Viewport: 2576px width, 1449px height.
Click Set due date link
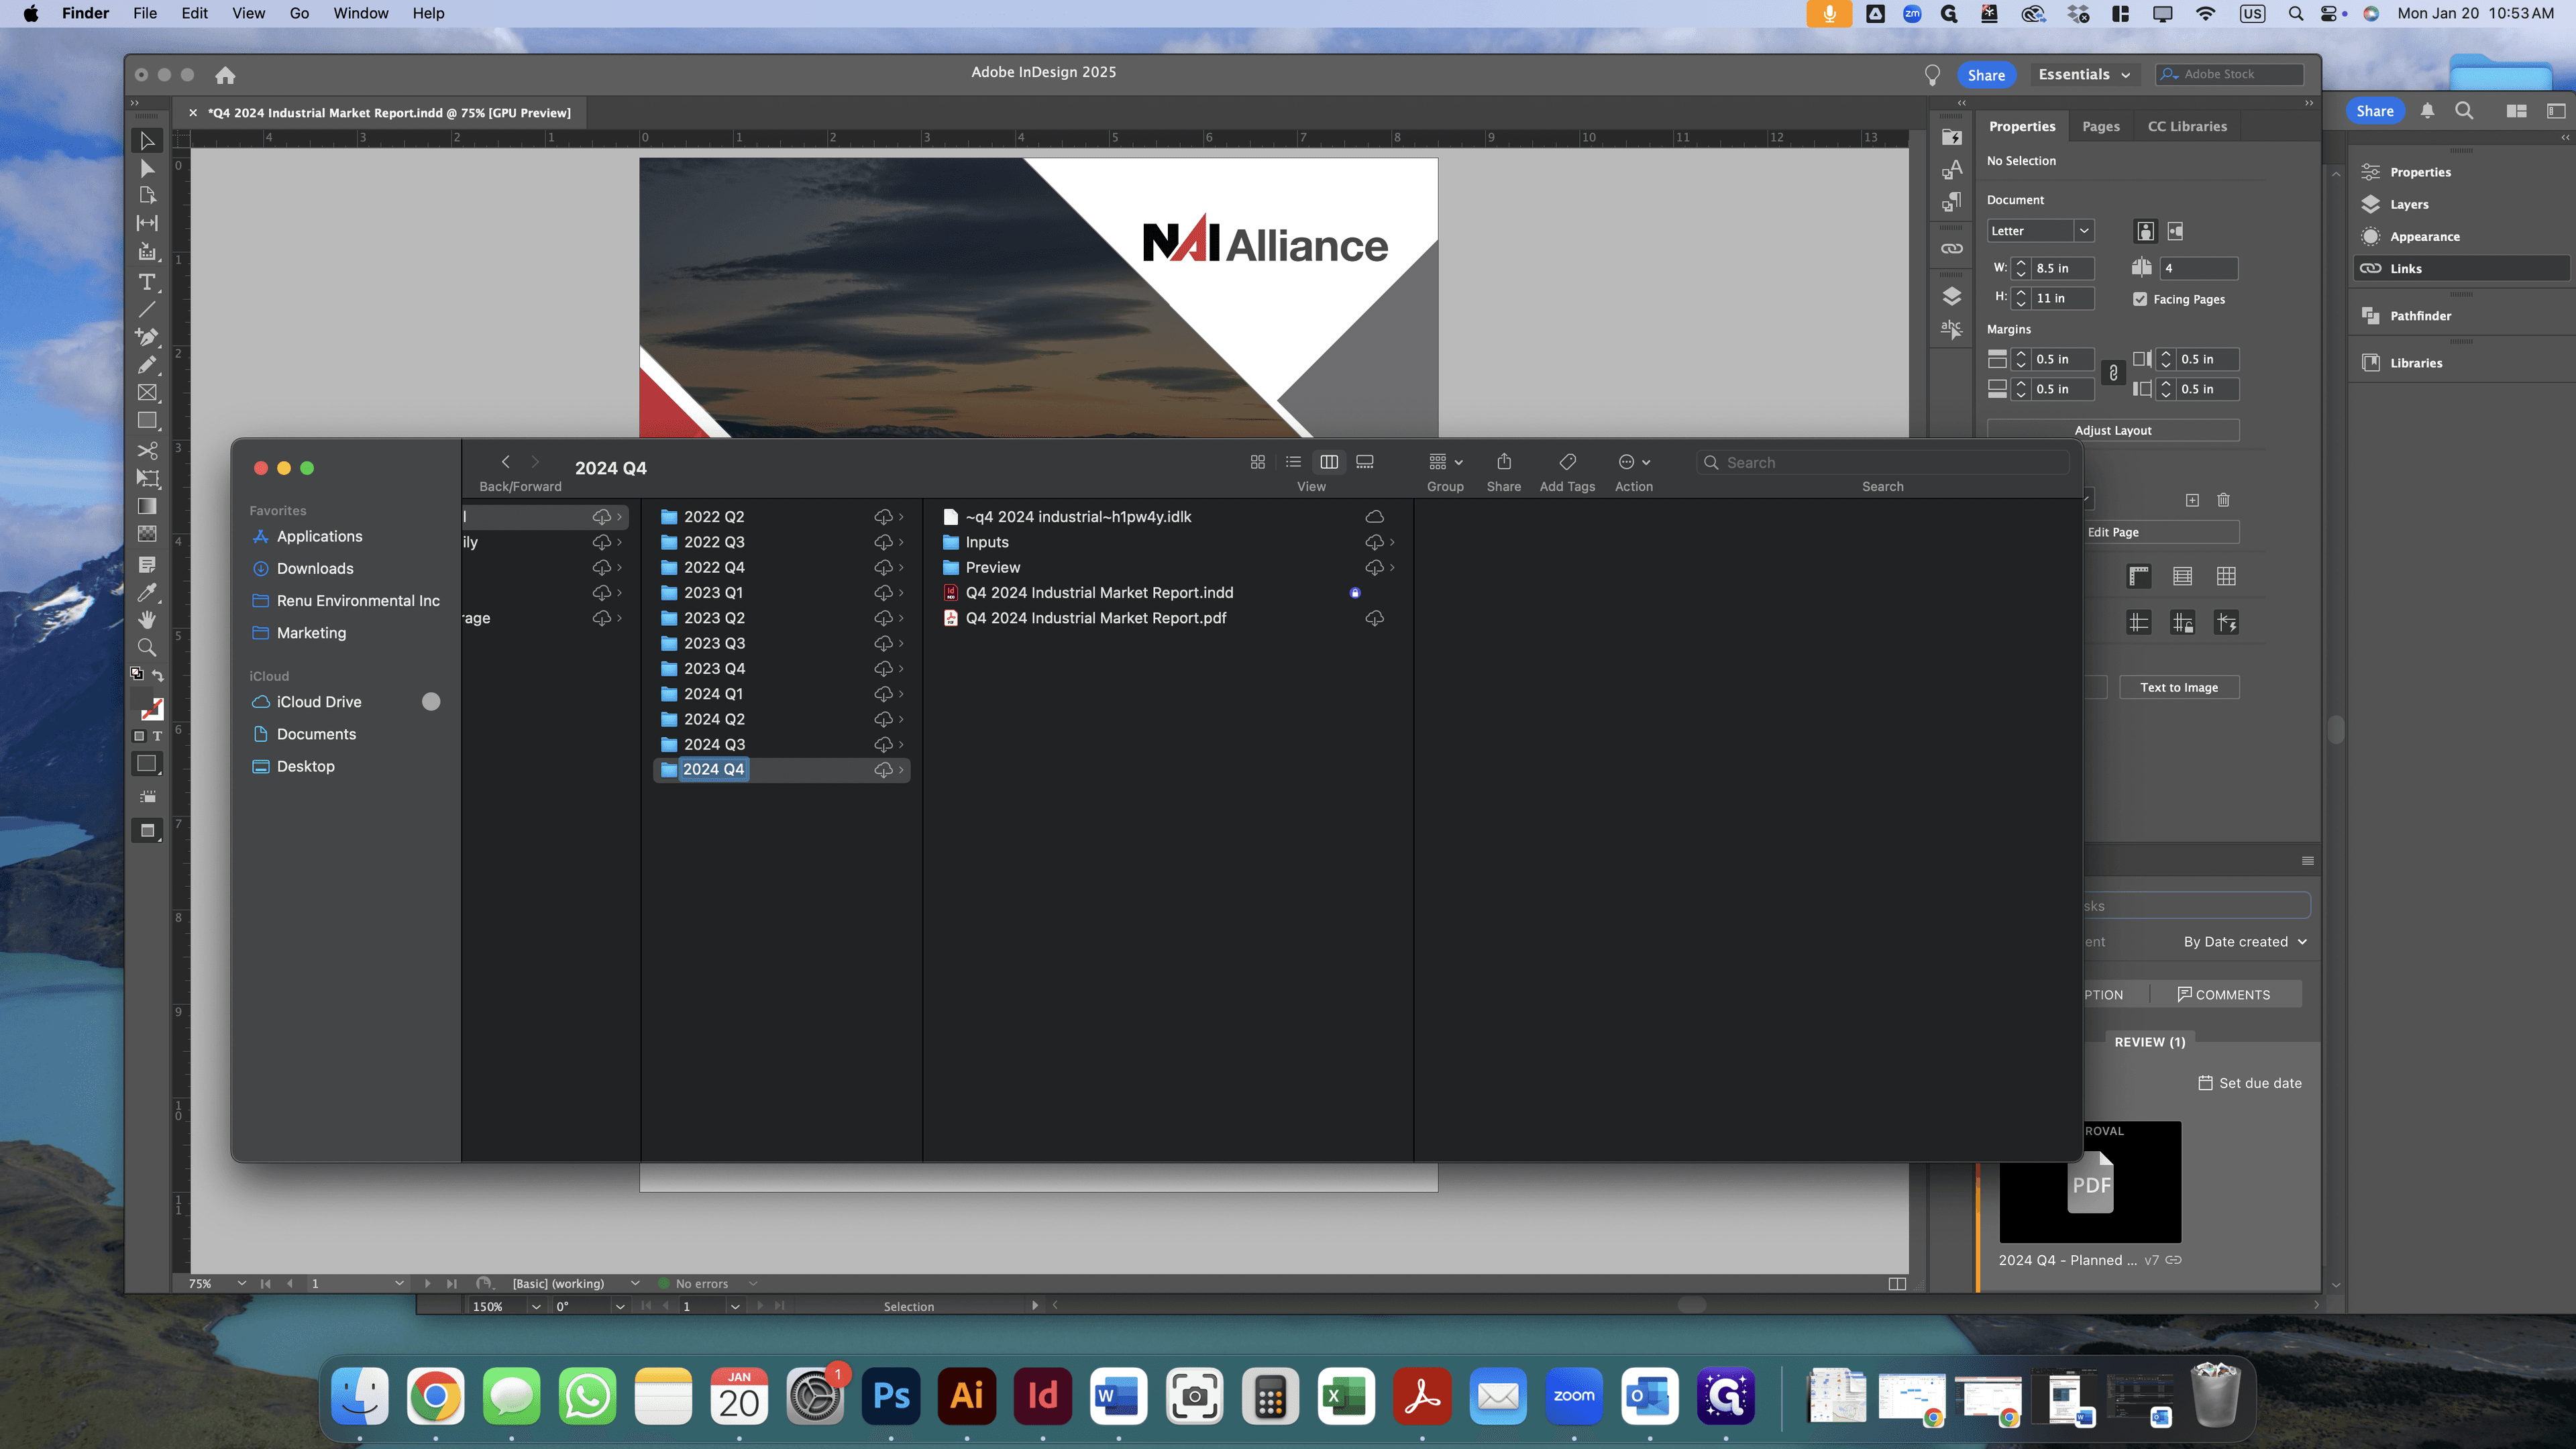pyautogui.click(x=2250, y=1083)
